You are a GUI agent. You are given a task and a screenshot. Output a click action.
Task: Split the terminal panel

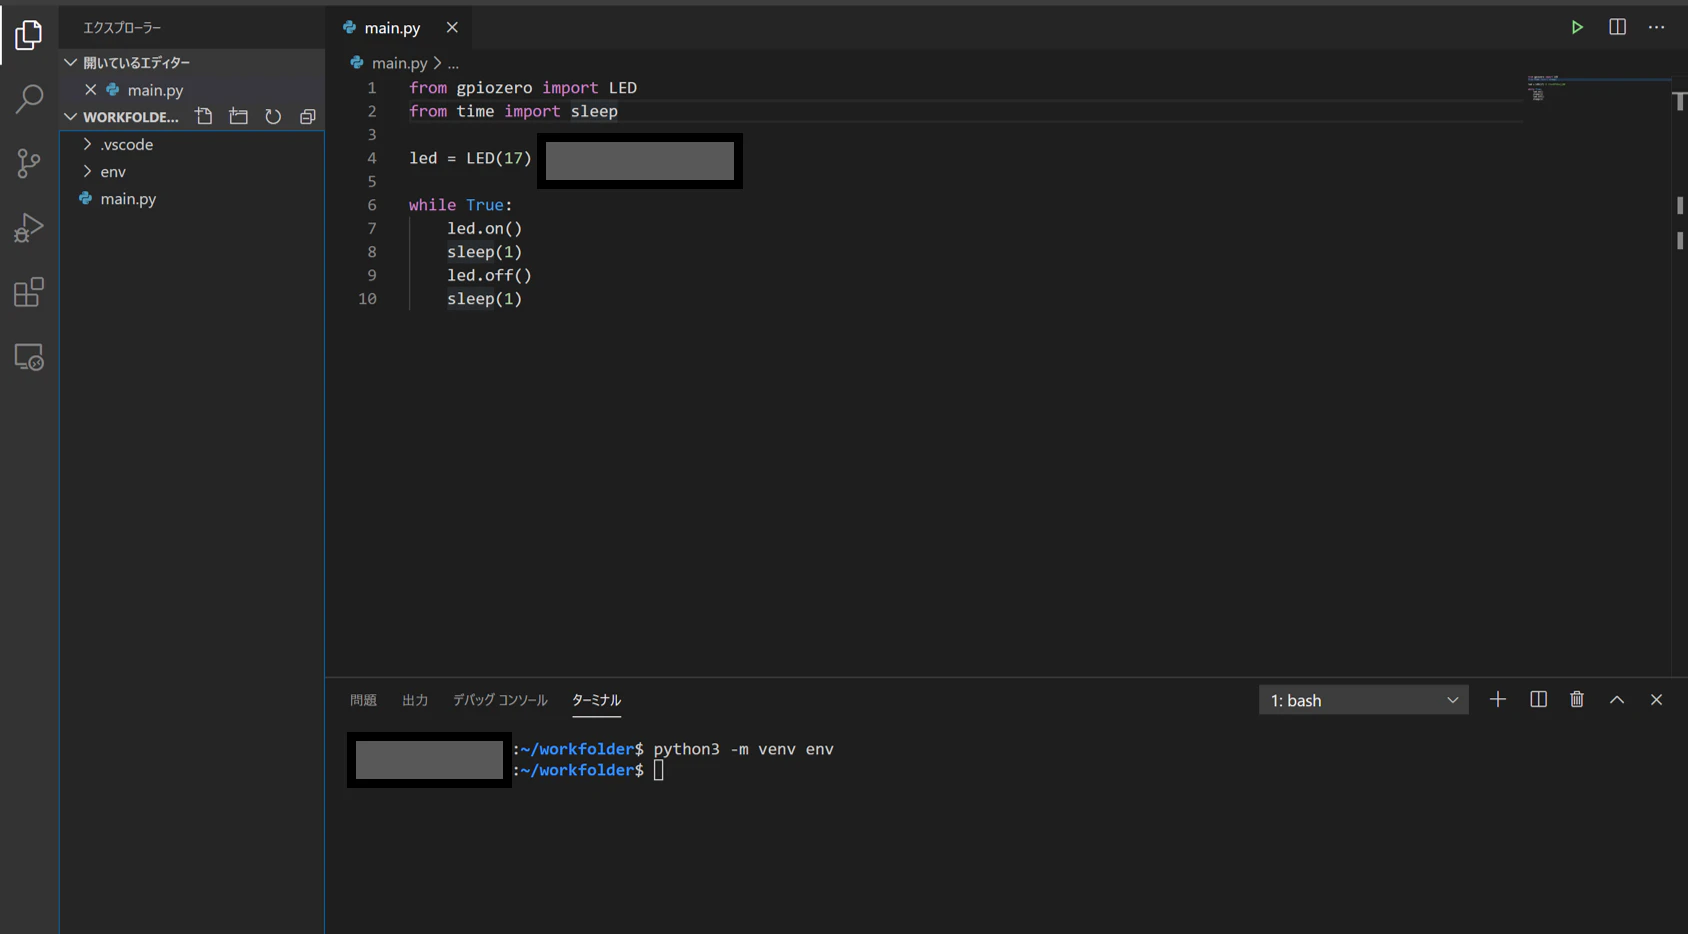pyautogui.click(x=1538, y=700)
